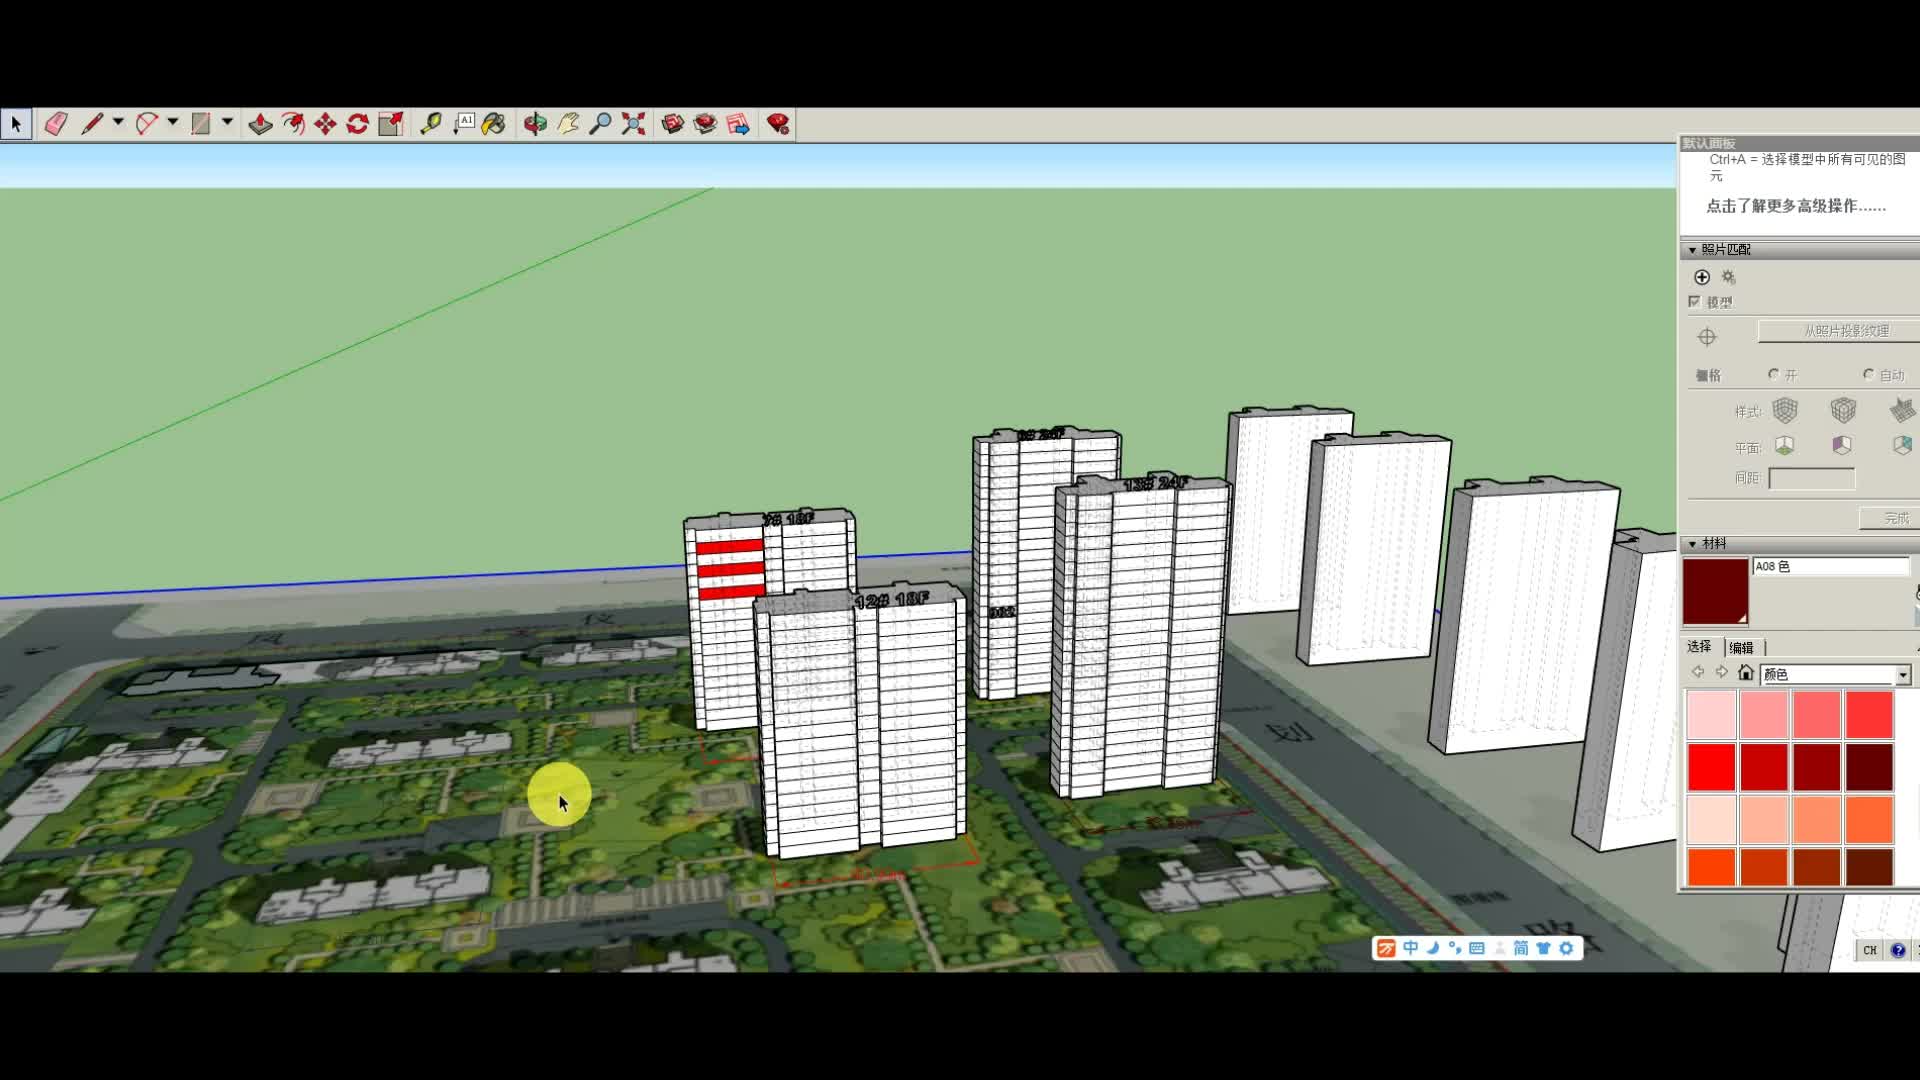Click the current material dark red preview

pos(1716,592)
